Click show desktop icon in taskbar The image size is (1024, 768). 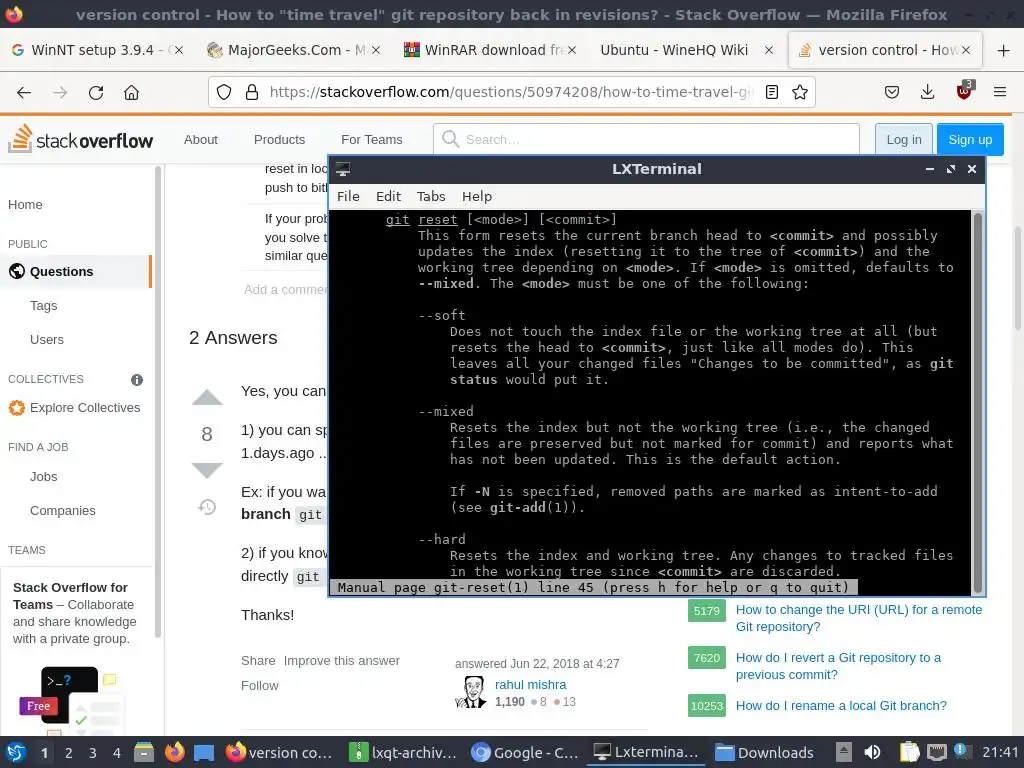[x=204, y=752]
